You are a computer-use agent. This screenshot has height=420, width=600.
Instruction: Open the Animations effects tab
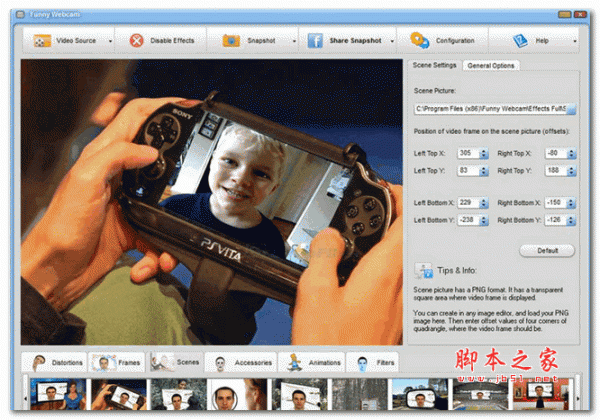tap(311, 362)
